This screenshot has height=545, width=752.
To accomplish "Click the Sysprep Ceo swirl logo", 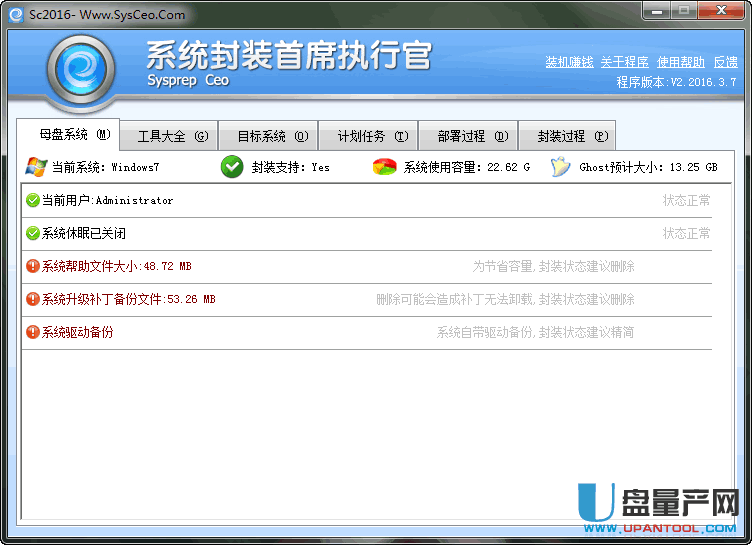I will 81,71.
